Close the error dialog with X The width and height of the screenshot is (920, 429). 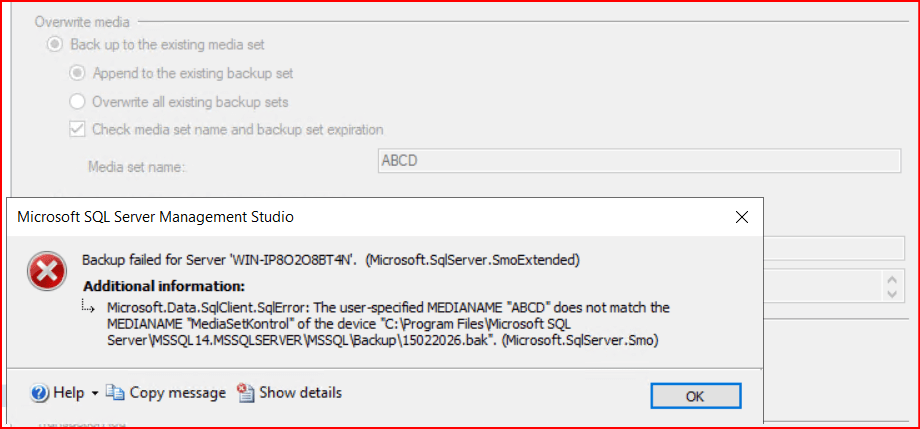click(742, 217)
